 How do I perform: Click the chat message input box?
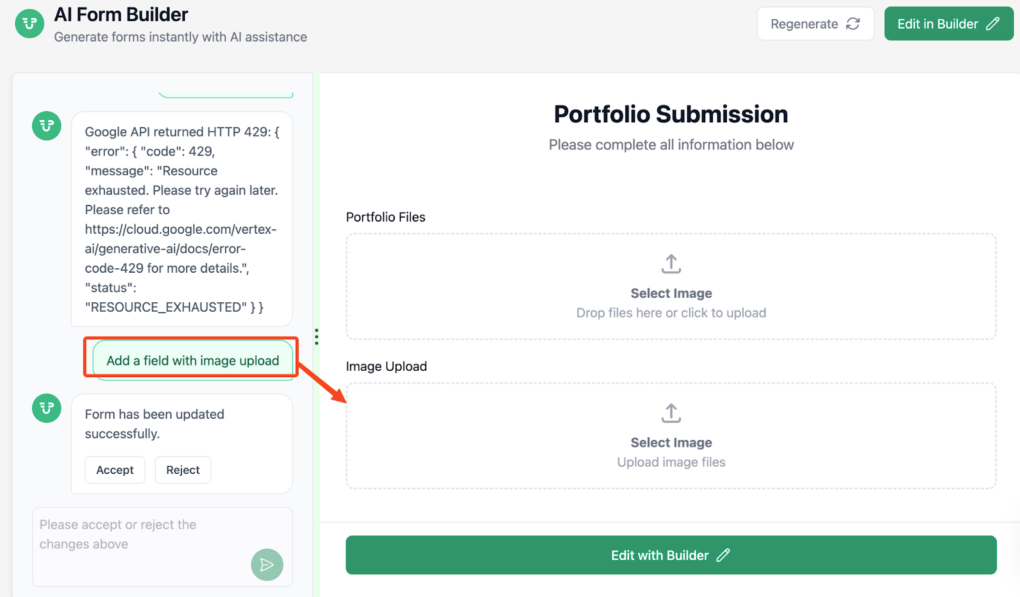140,535
